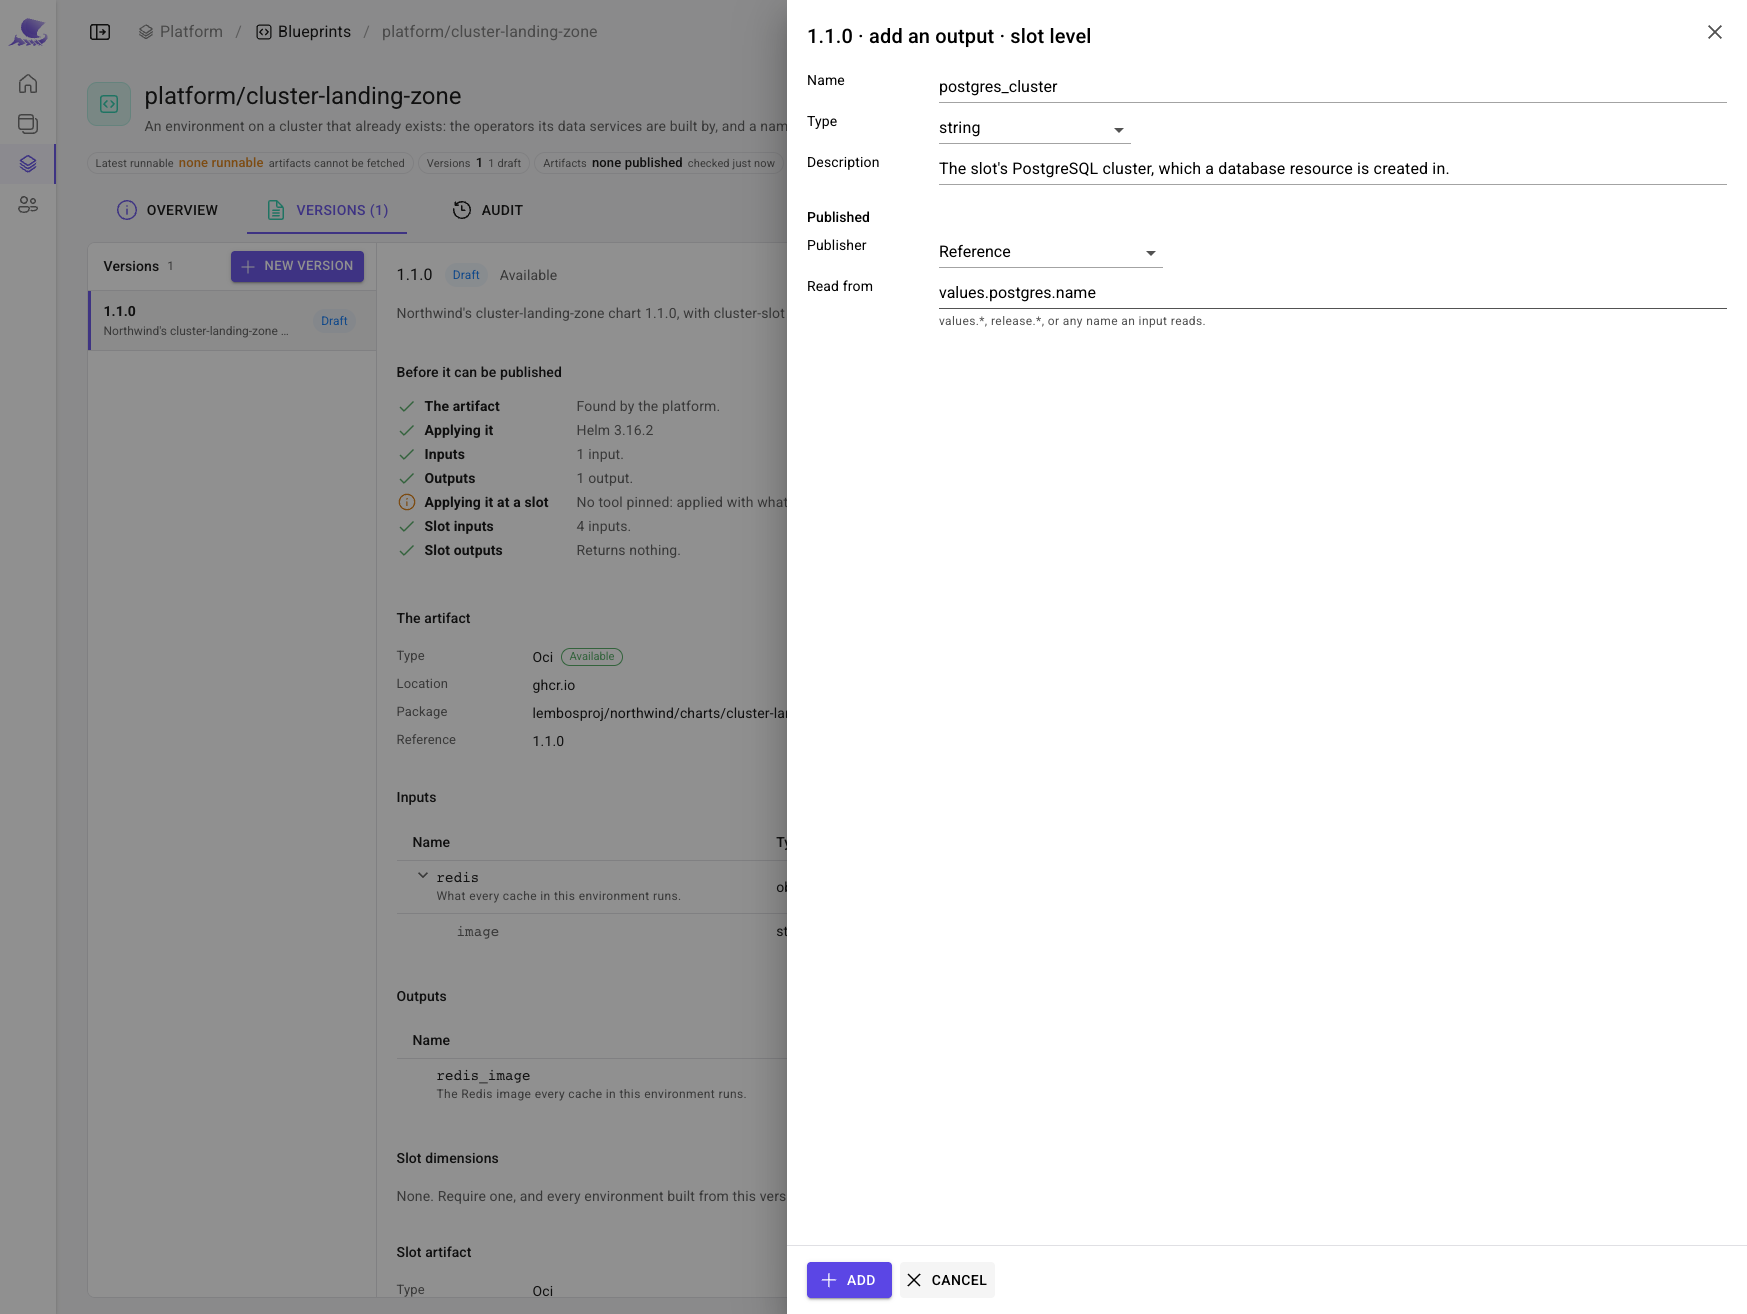Image resolution: width=1747 pixels, height=1314 pixels.
Task: Open the Blueprints layers sidebar icon
Action: pyautogui.click(x=28, y=164)
